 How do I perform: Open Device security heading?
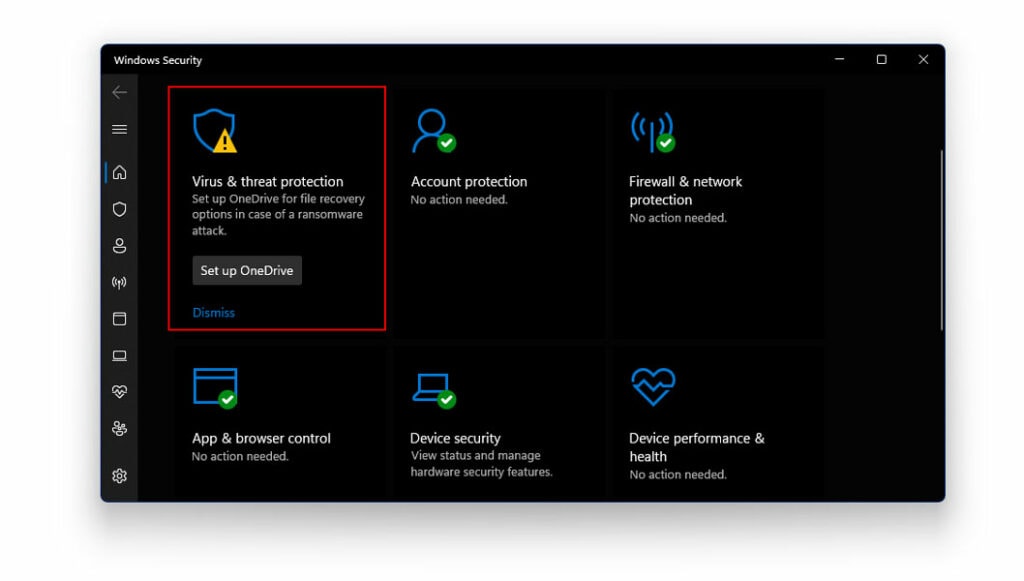coord(455,439)
